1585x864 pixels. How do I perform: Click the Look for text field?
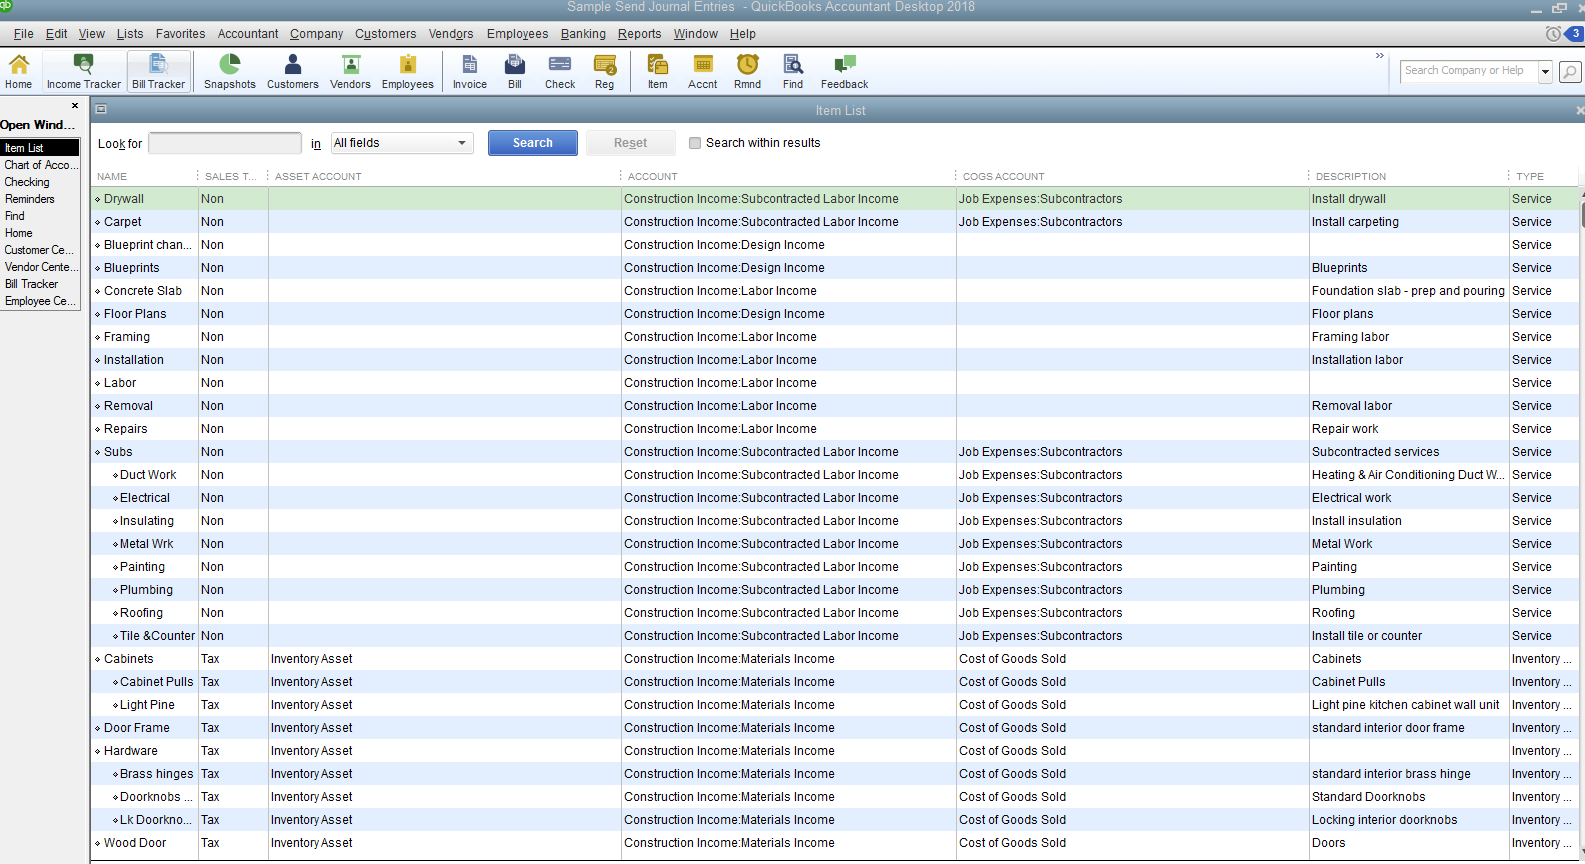(x=225, y=143)
